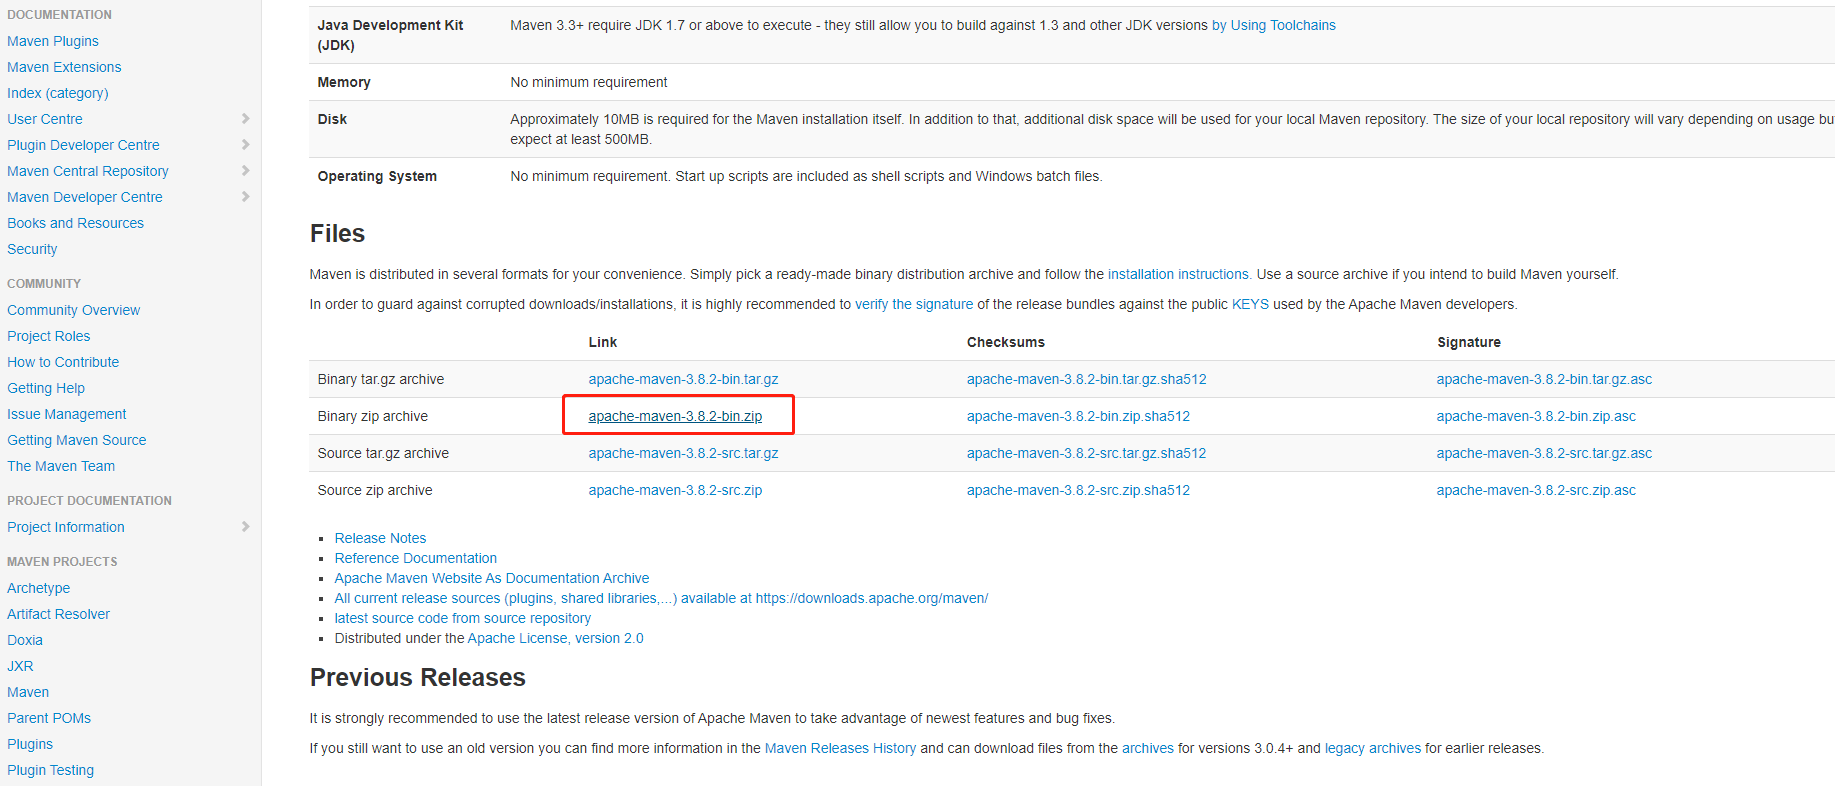Open Getting Help link
The width and height of the screenshot is (1835, 786).
(46, 388)
